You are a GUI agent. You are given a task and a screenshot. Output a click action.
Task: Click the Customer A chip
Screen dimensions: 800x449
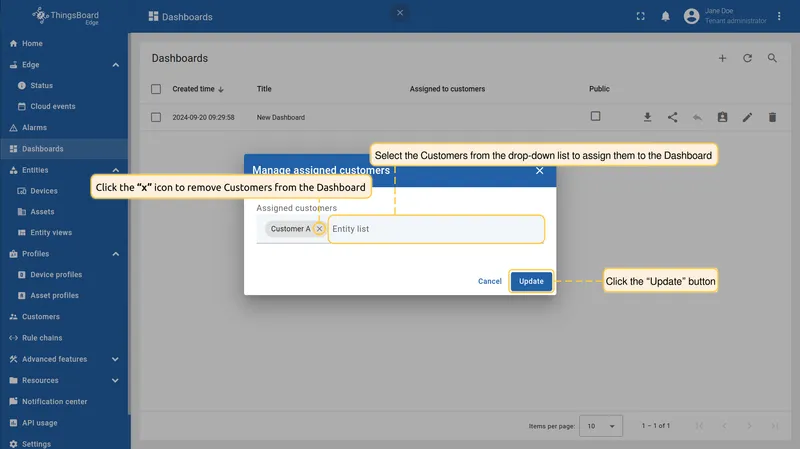click(x=290, y=229)
